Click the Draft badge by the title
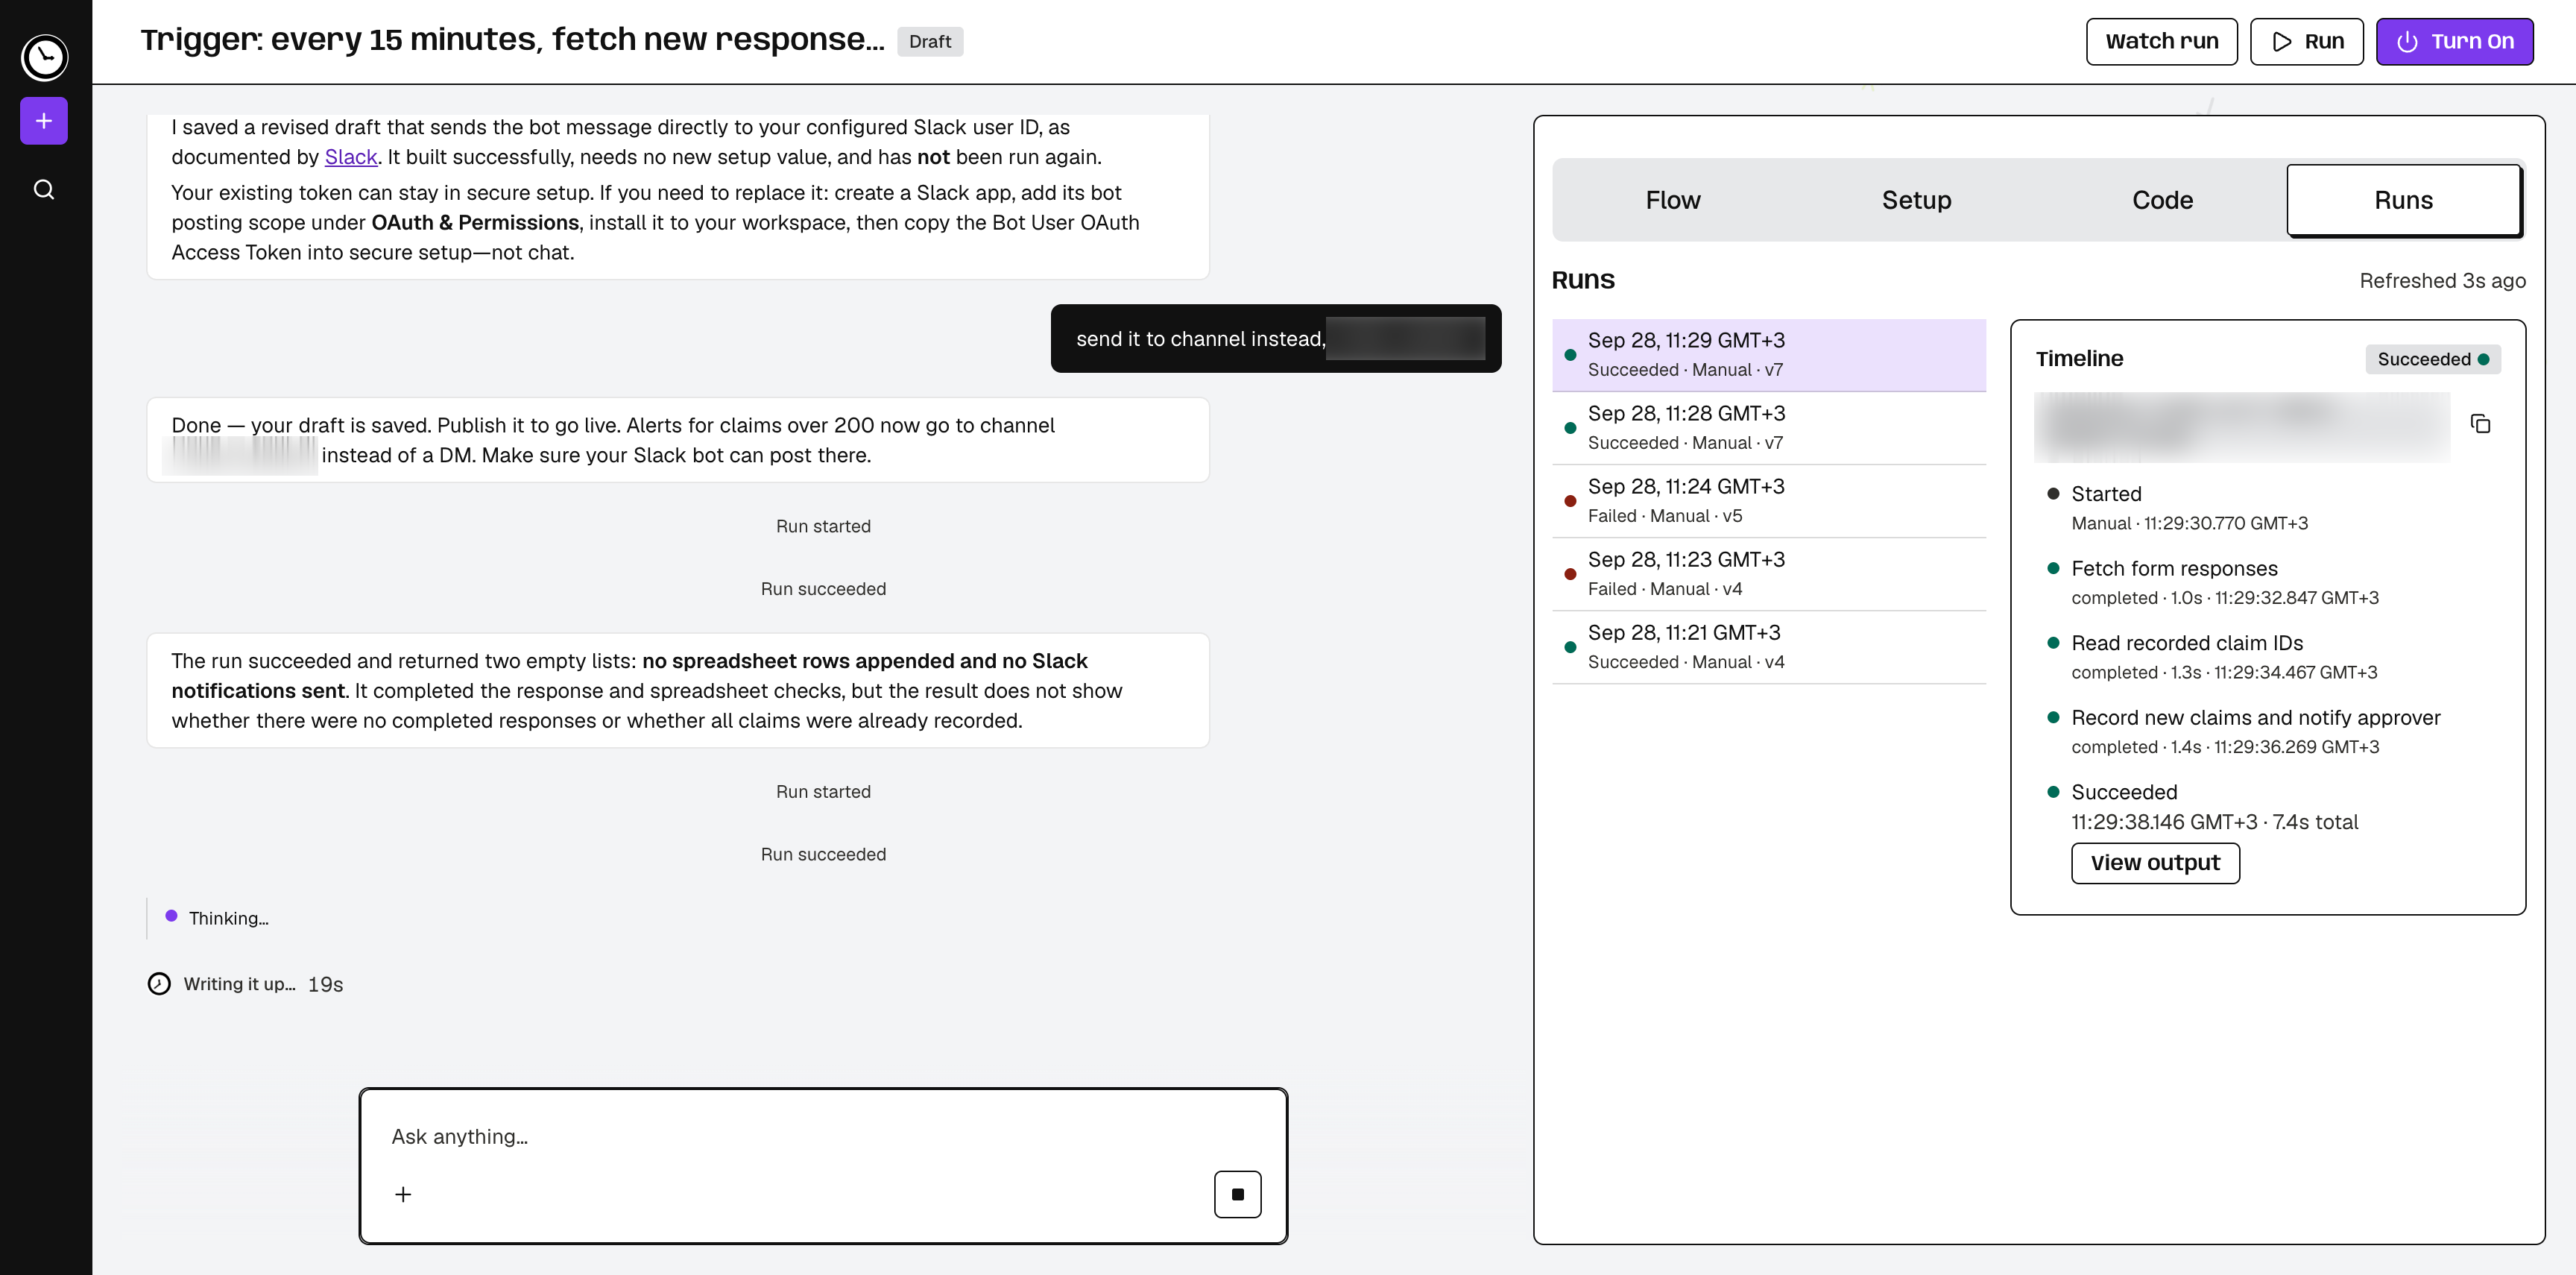2576x1275 pixels. 930,42
